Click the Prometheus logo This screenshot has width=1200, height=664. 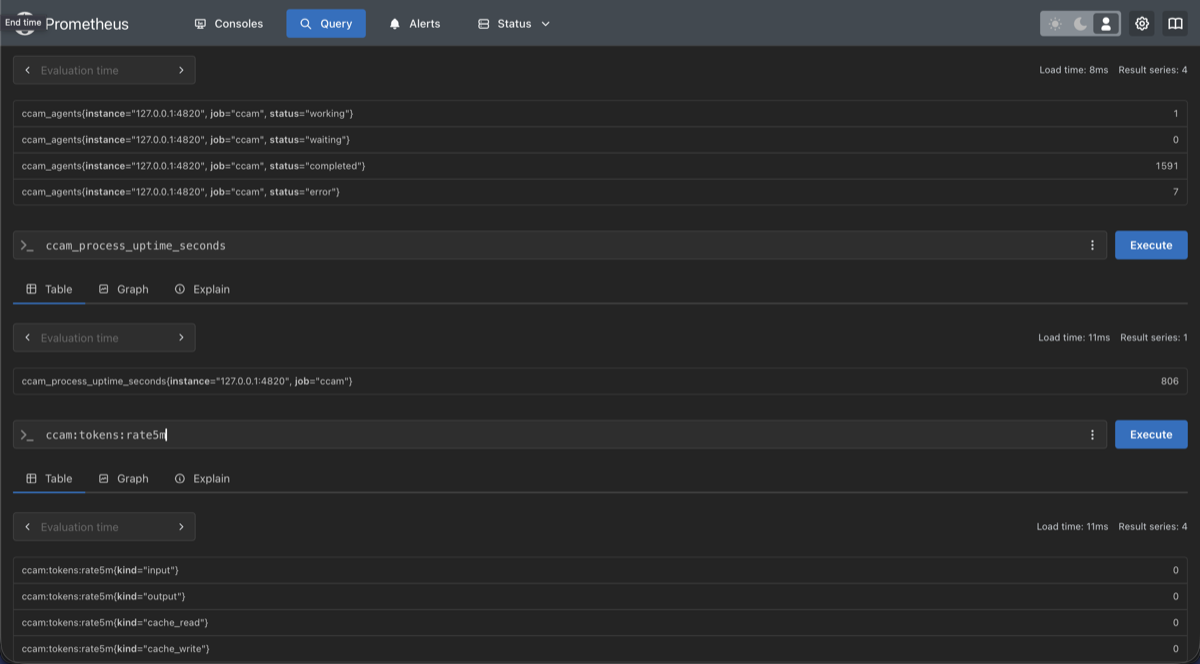tap(27, 24)
